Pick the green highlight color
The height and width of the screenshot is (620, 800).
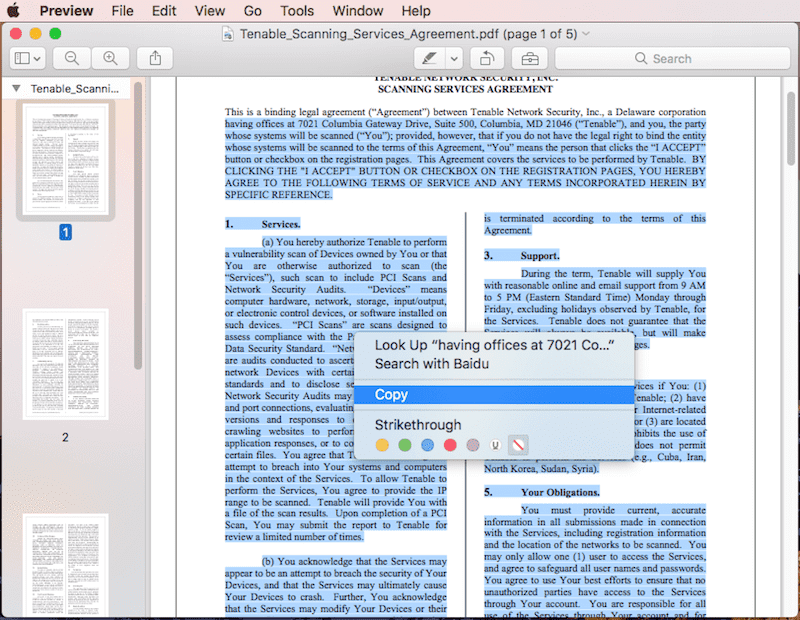coord(405,445)
